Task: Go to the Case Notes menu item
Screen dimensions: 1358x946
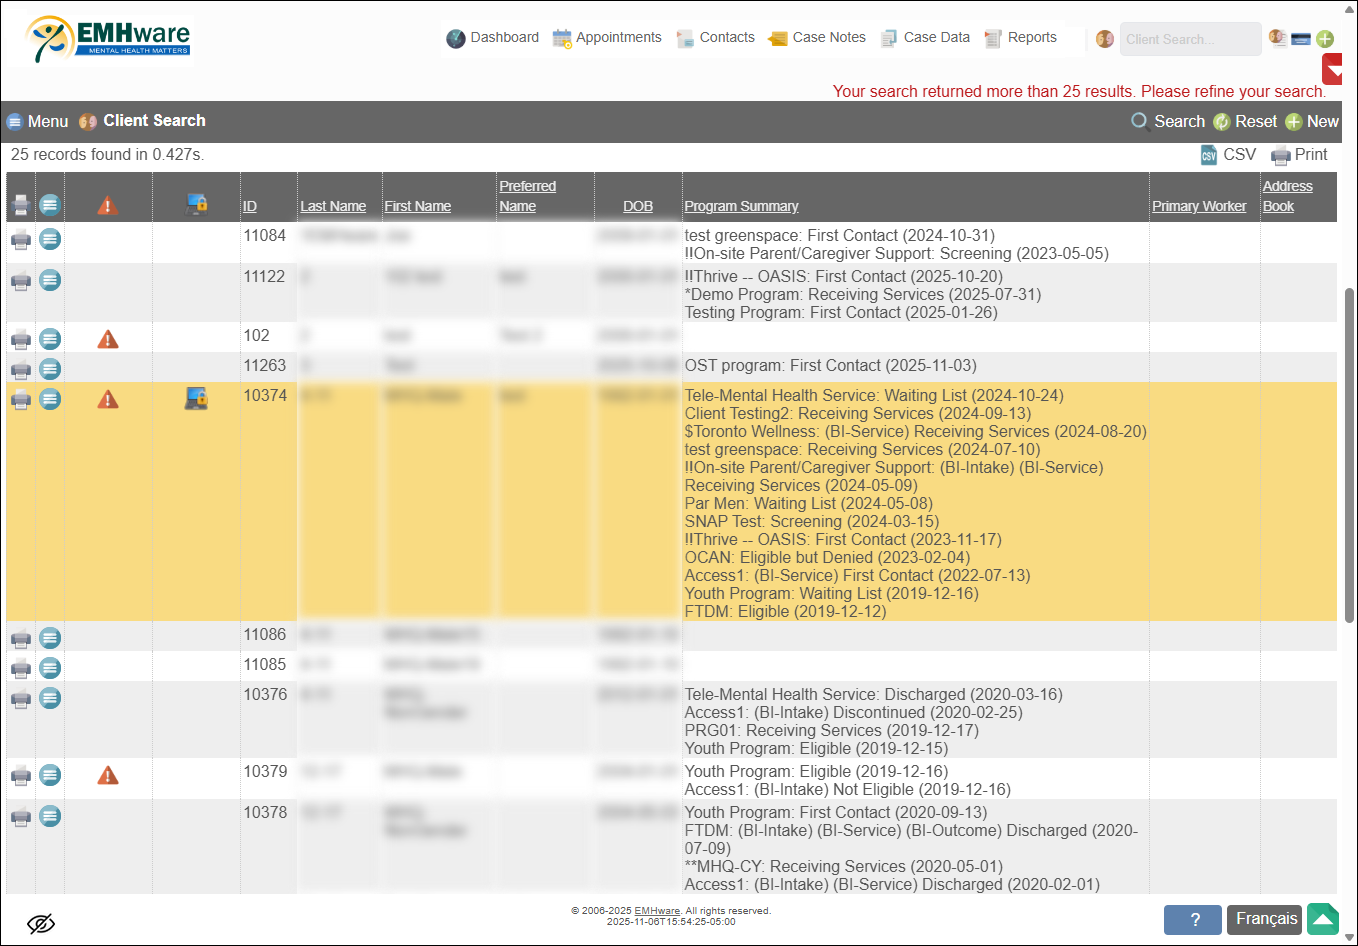Action: [817, 38]
